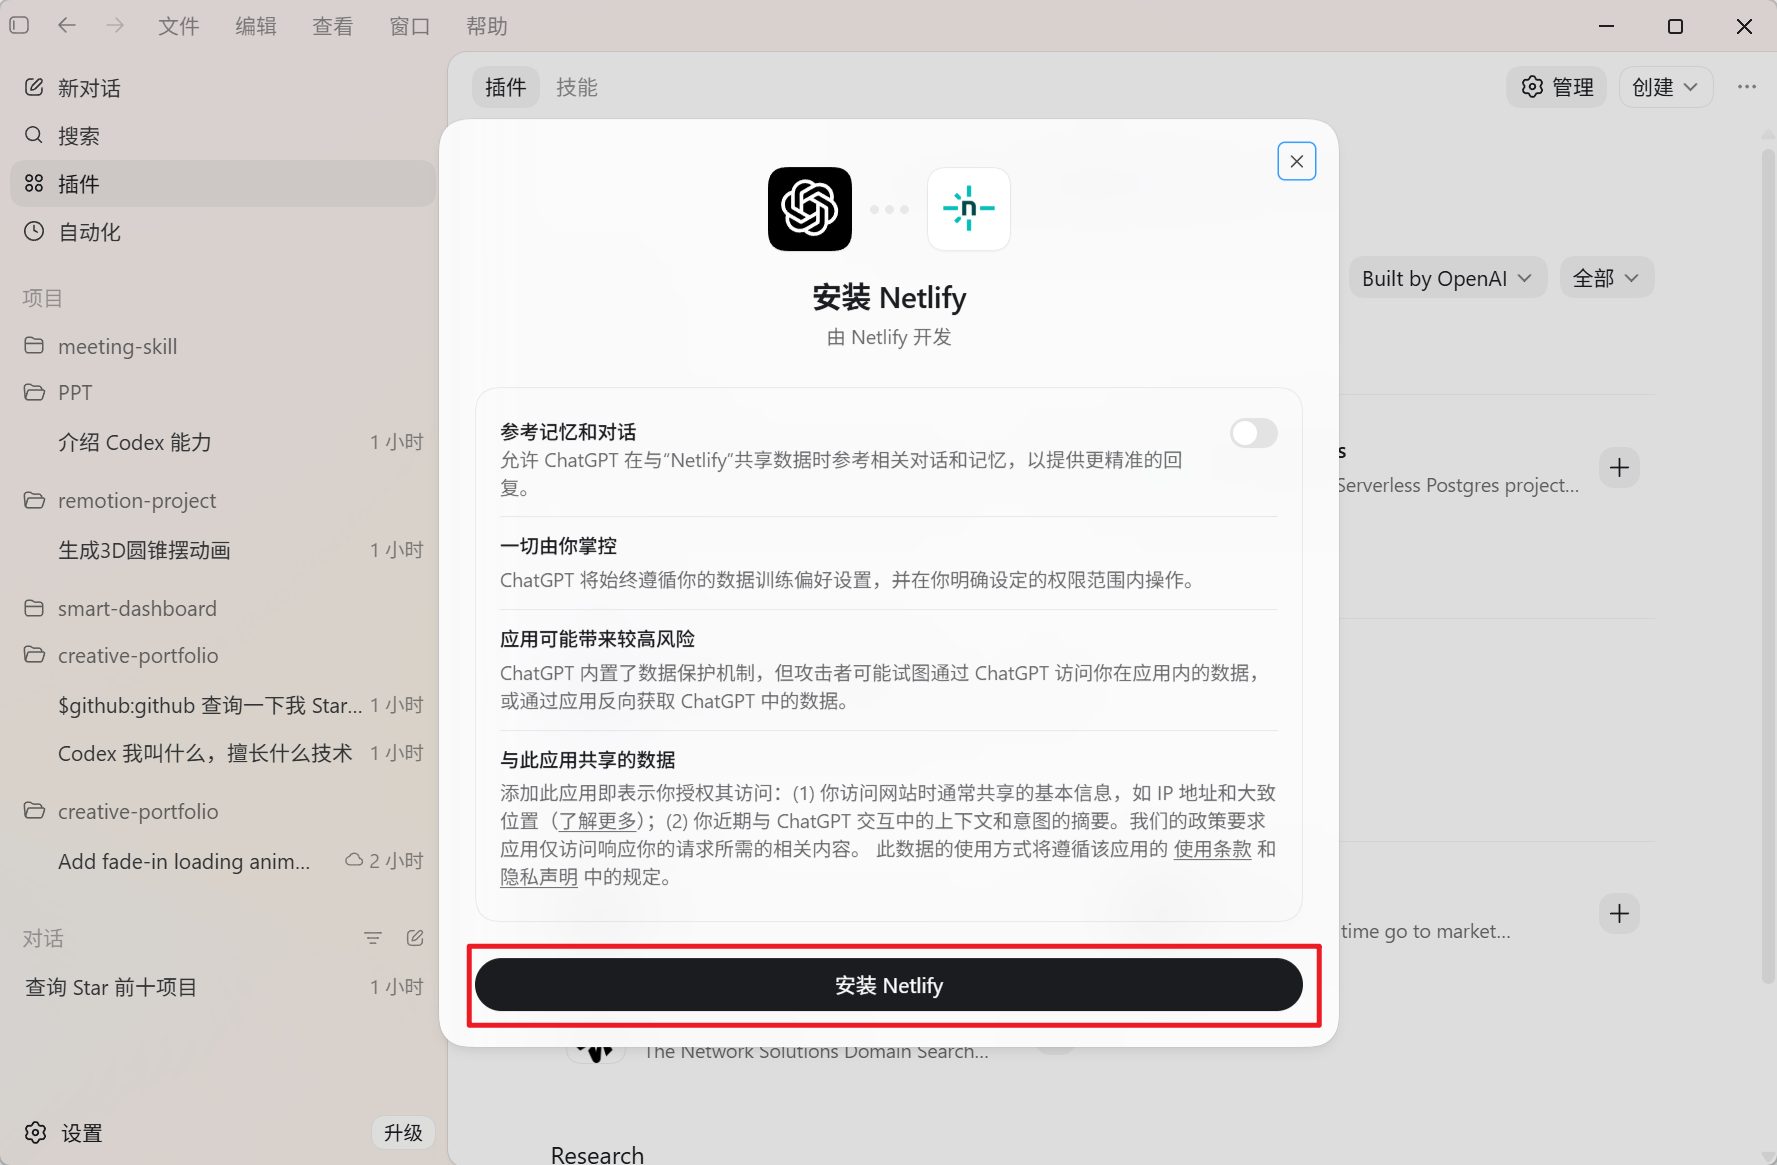Add the go to market plugin with plus
Screen dimensions: 1777x1165
tap(1620, 913)
